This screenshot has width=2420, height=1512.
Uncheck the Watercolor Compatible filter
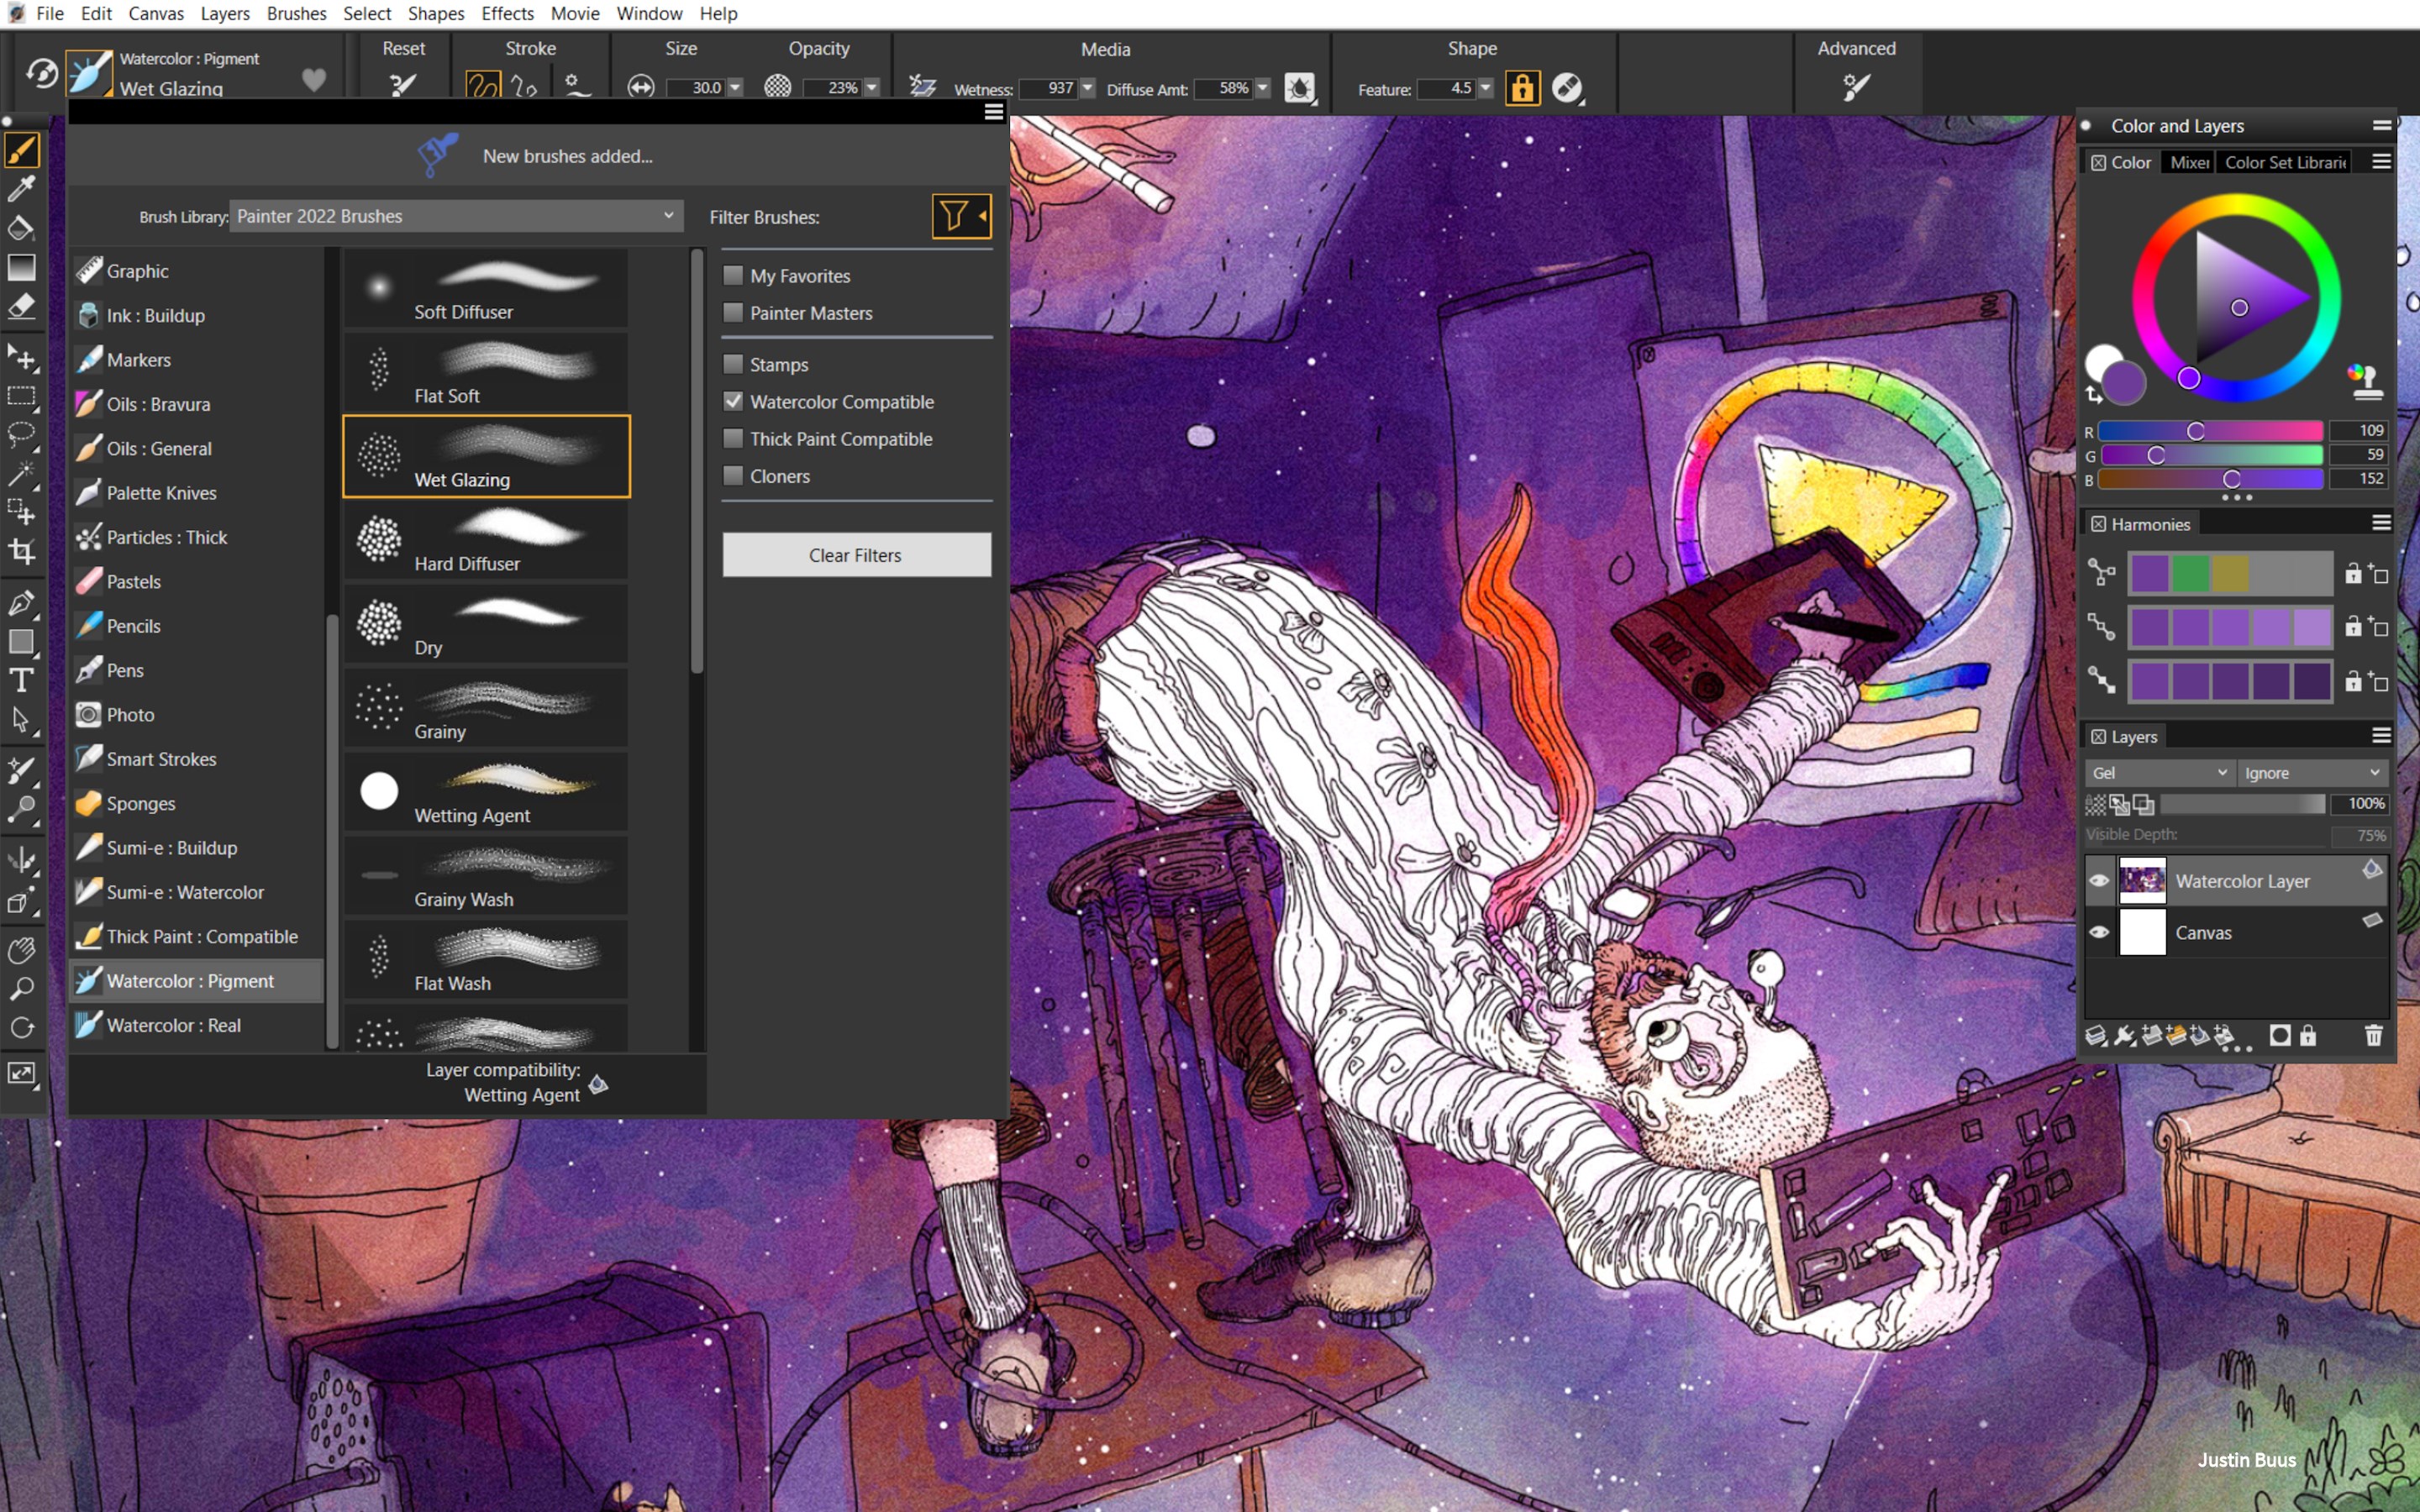pos(733,401)
